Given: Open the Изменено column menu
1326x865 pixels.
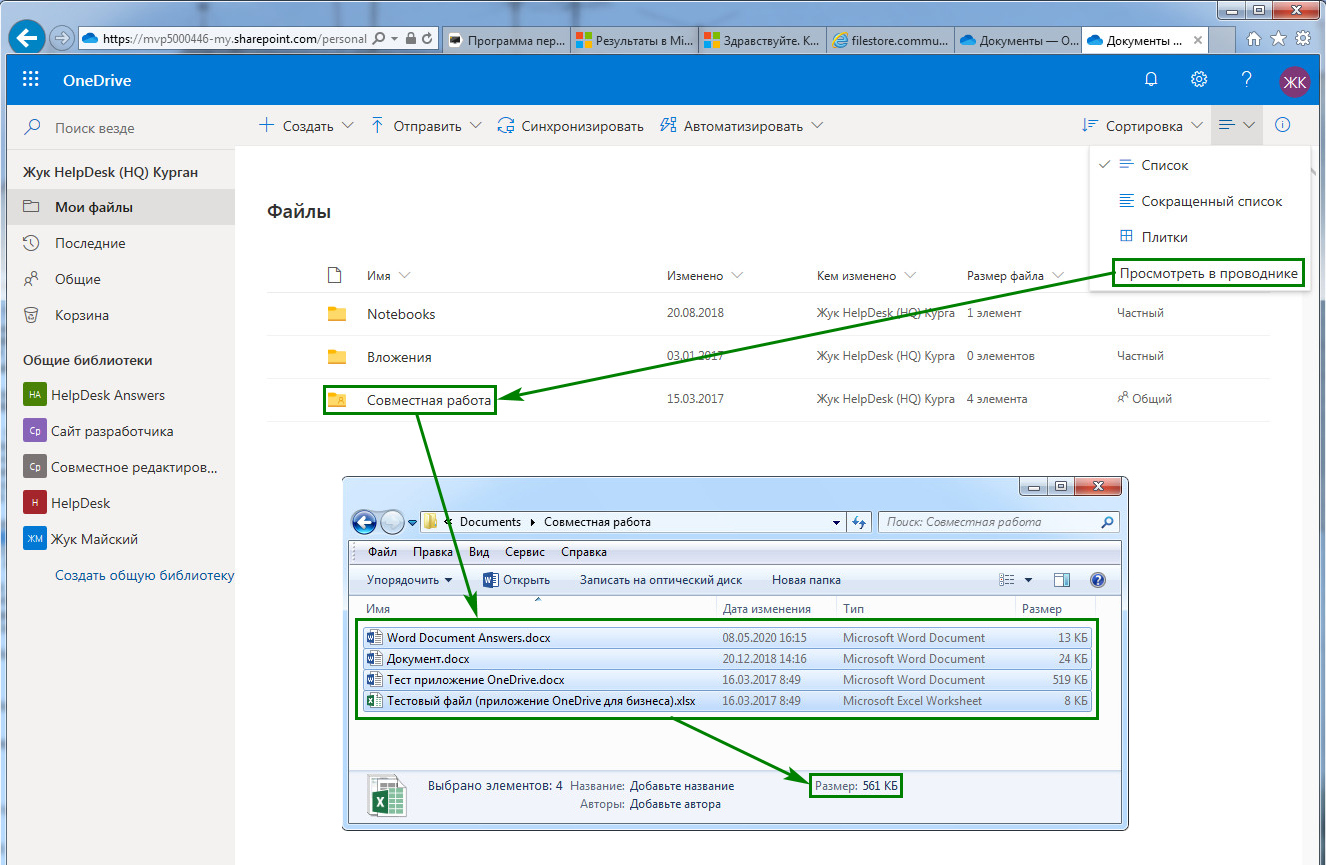Looking at the screenshot, I should point(705,275).
